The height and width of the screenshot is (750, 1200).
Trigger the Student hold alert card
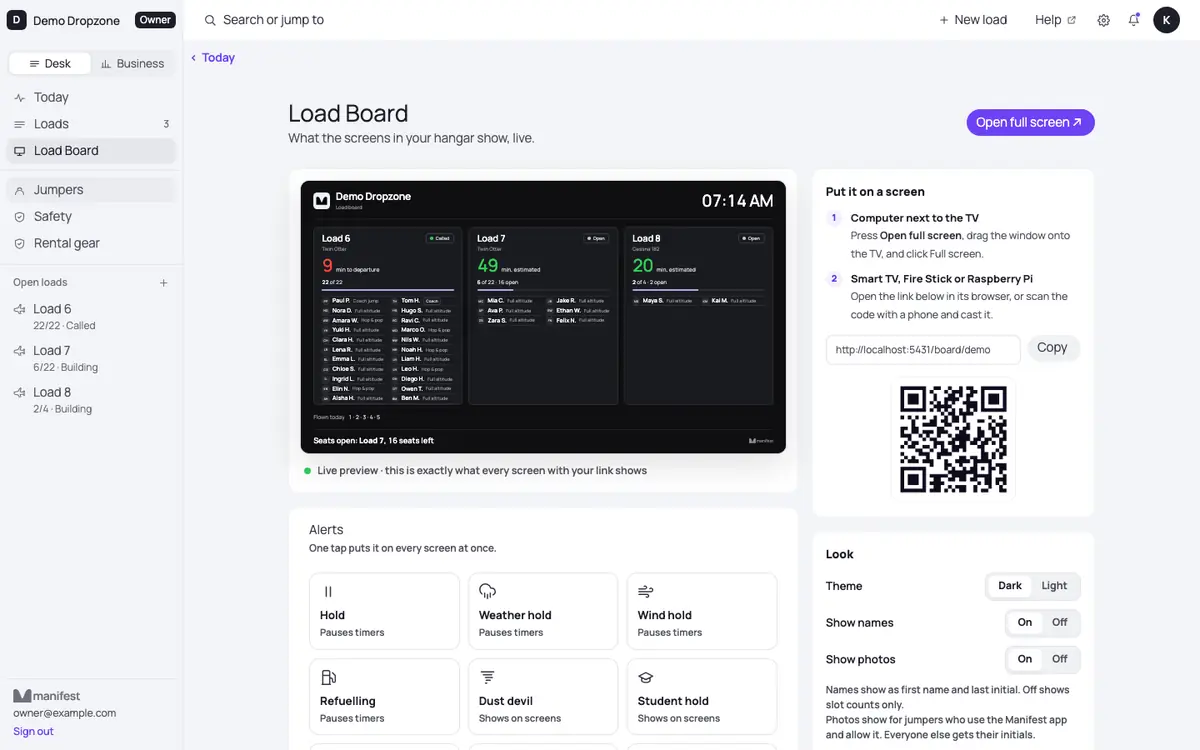pos(702,697)
